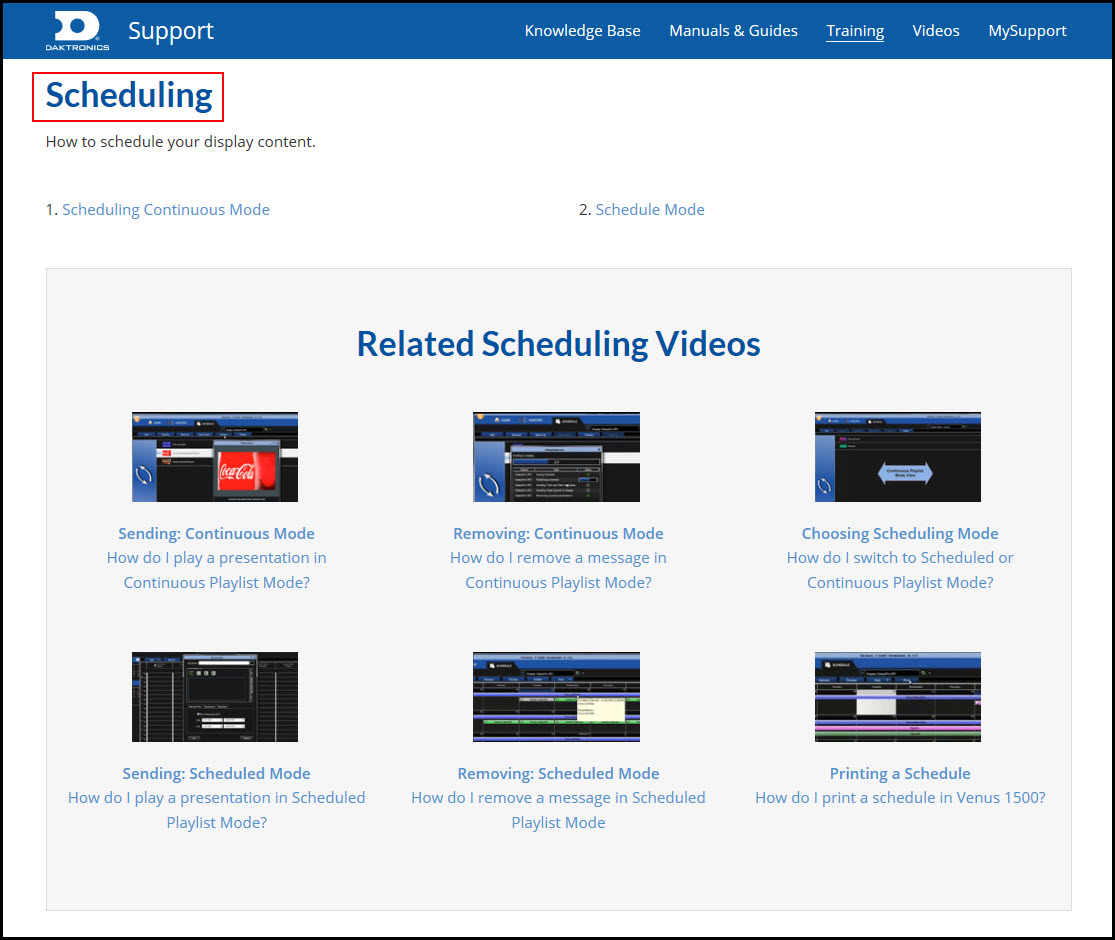1115x940 pixels.
Task: Open the Schedule Mode link
Action: click(x=650, y=209)
